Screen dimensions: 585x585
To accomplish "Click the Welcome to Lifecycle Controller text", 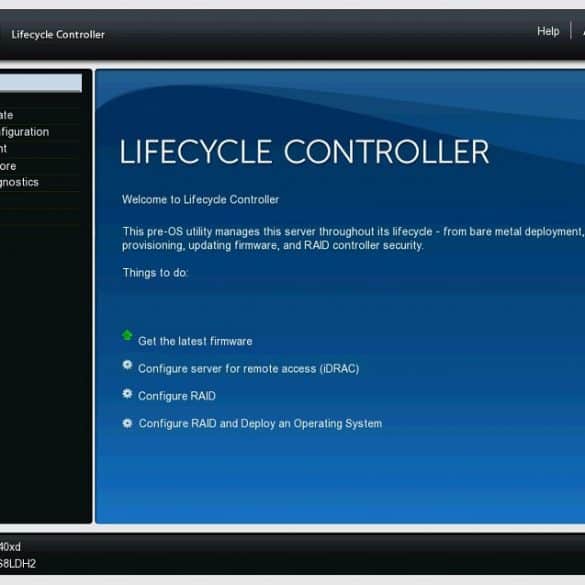I will pyautogui.click(x=200, y=200).
